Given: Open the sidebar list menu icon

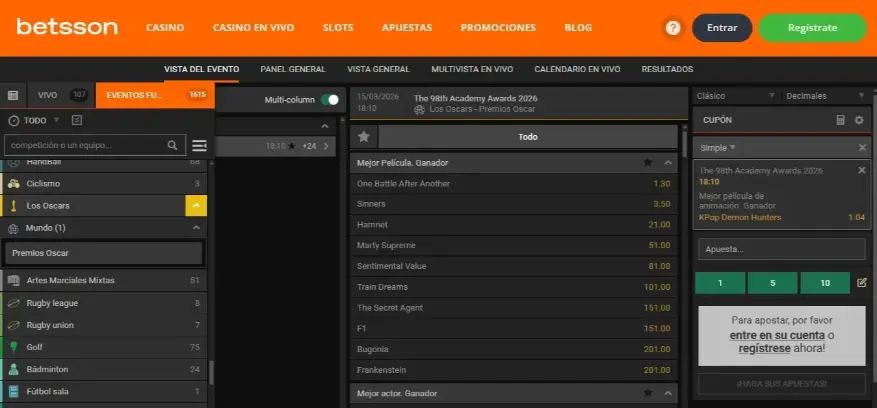Looking at the screenshot, I should click(x=199, y=146).
